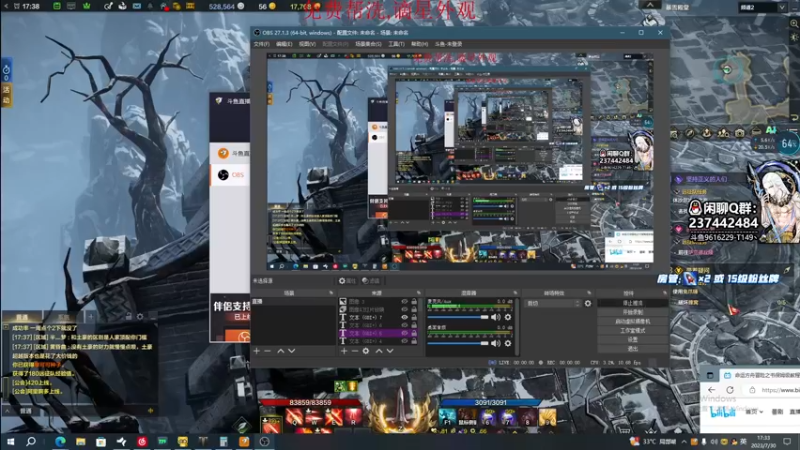Toggle visibility of 文本 (GDI+) 7 source
This screenshot has width=800, height=450.
(x=405, y=317)
